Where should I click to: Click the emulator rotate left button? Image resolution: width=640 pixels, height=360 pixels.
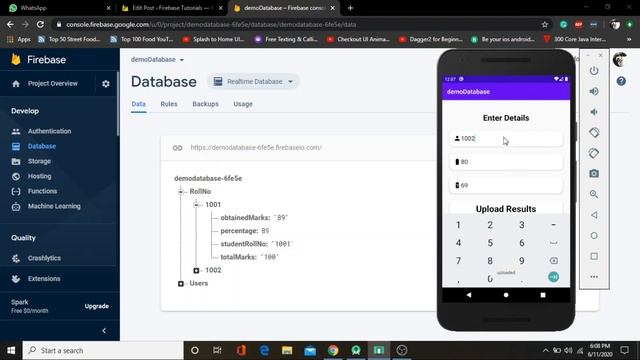[x=594, y=132]
